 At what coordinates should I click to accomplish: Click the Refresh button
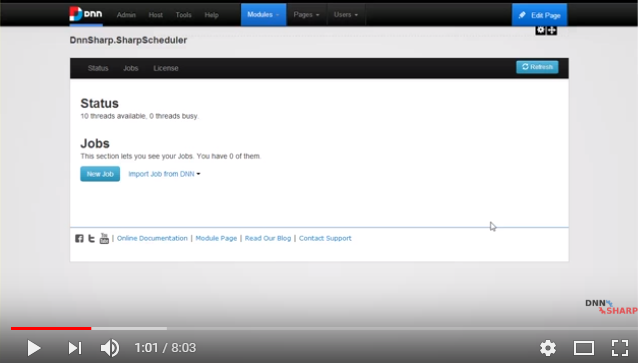537,67
